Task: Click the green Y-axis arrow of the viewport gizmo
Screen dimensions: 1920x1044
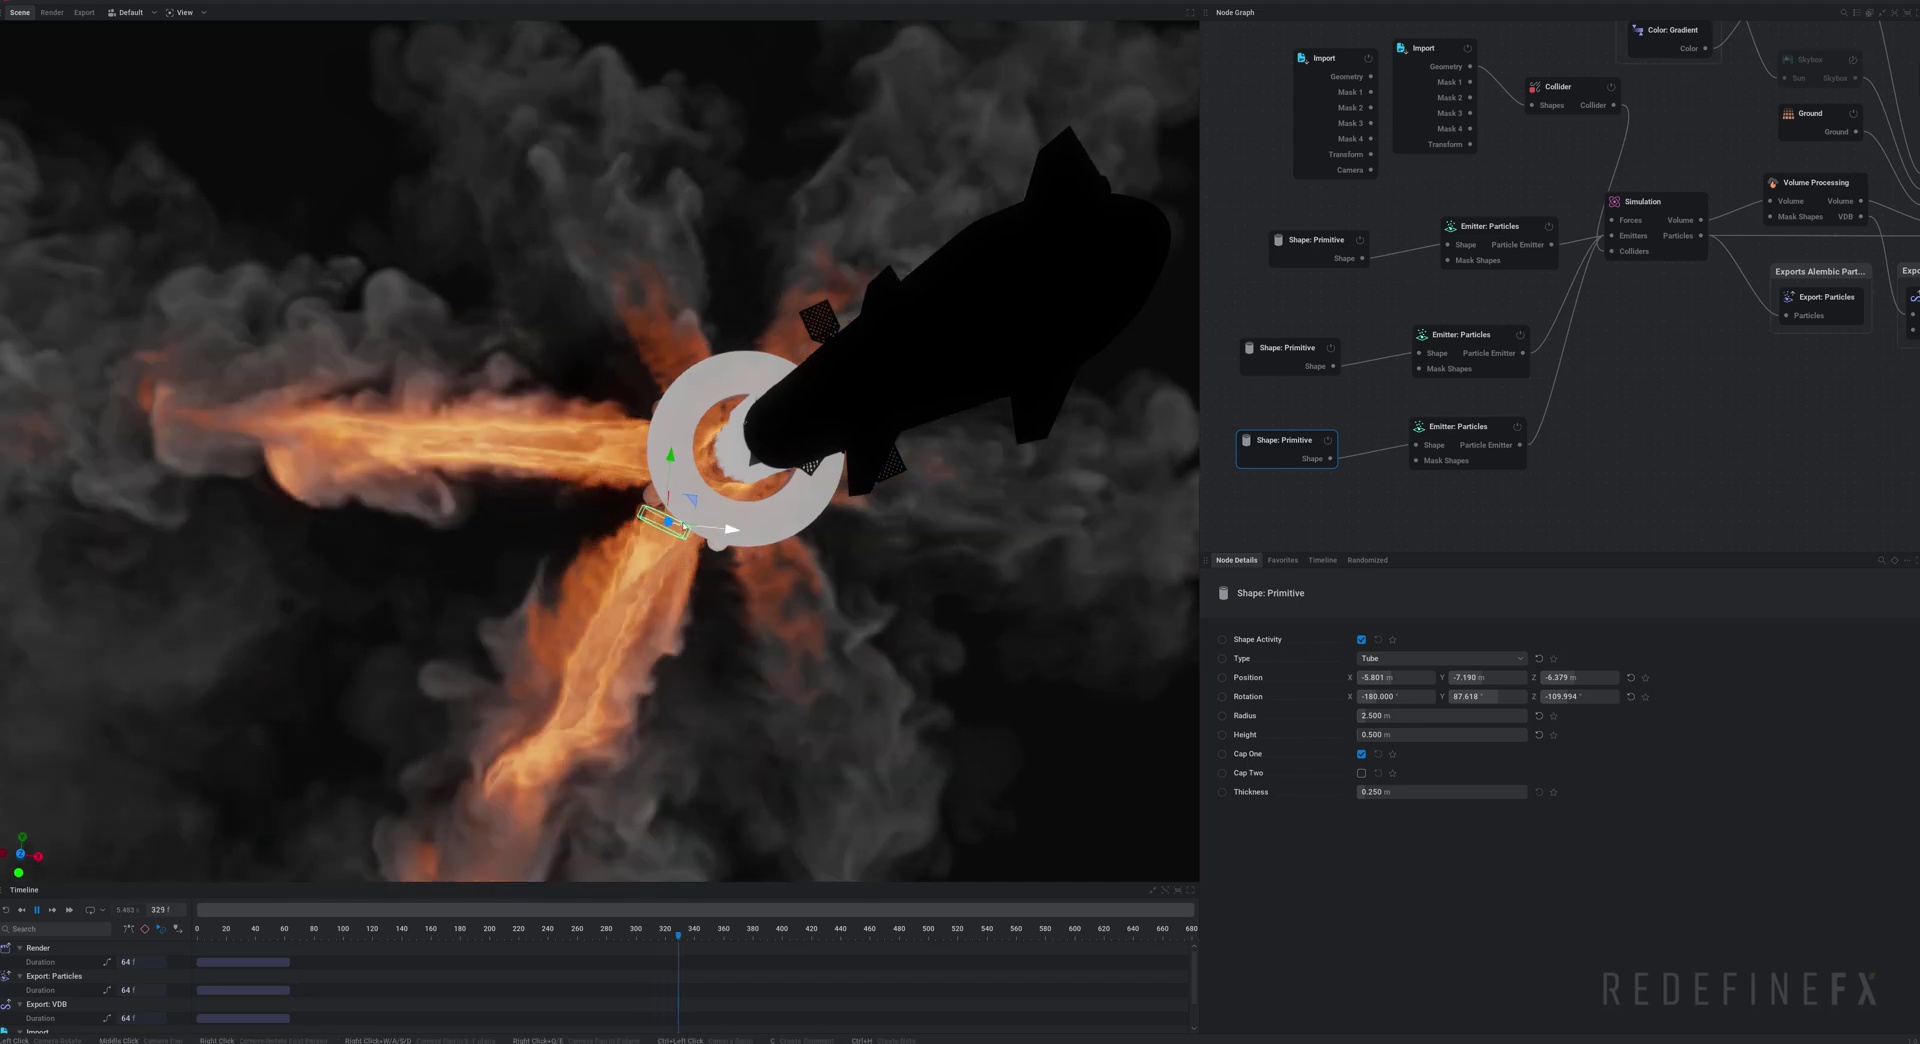Action: point(670,456)
